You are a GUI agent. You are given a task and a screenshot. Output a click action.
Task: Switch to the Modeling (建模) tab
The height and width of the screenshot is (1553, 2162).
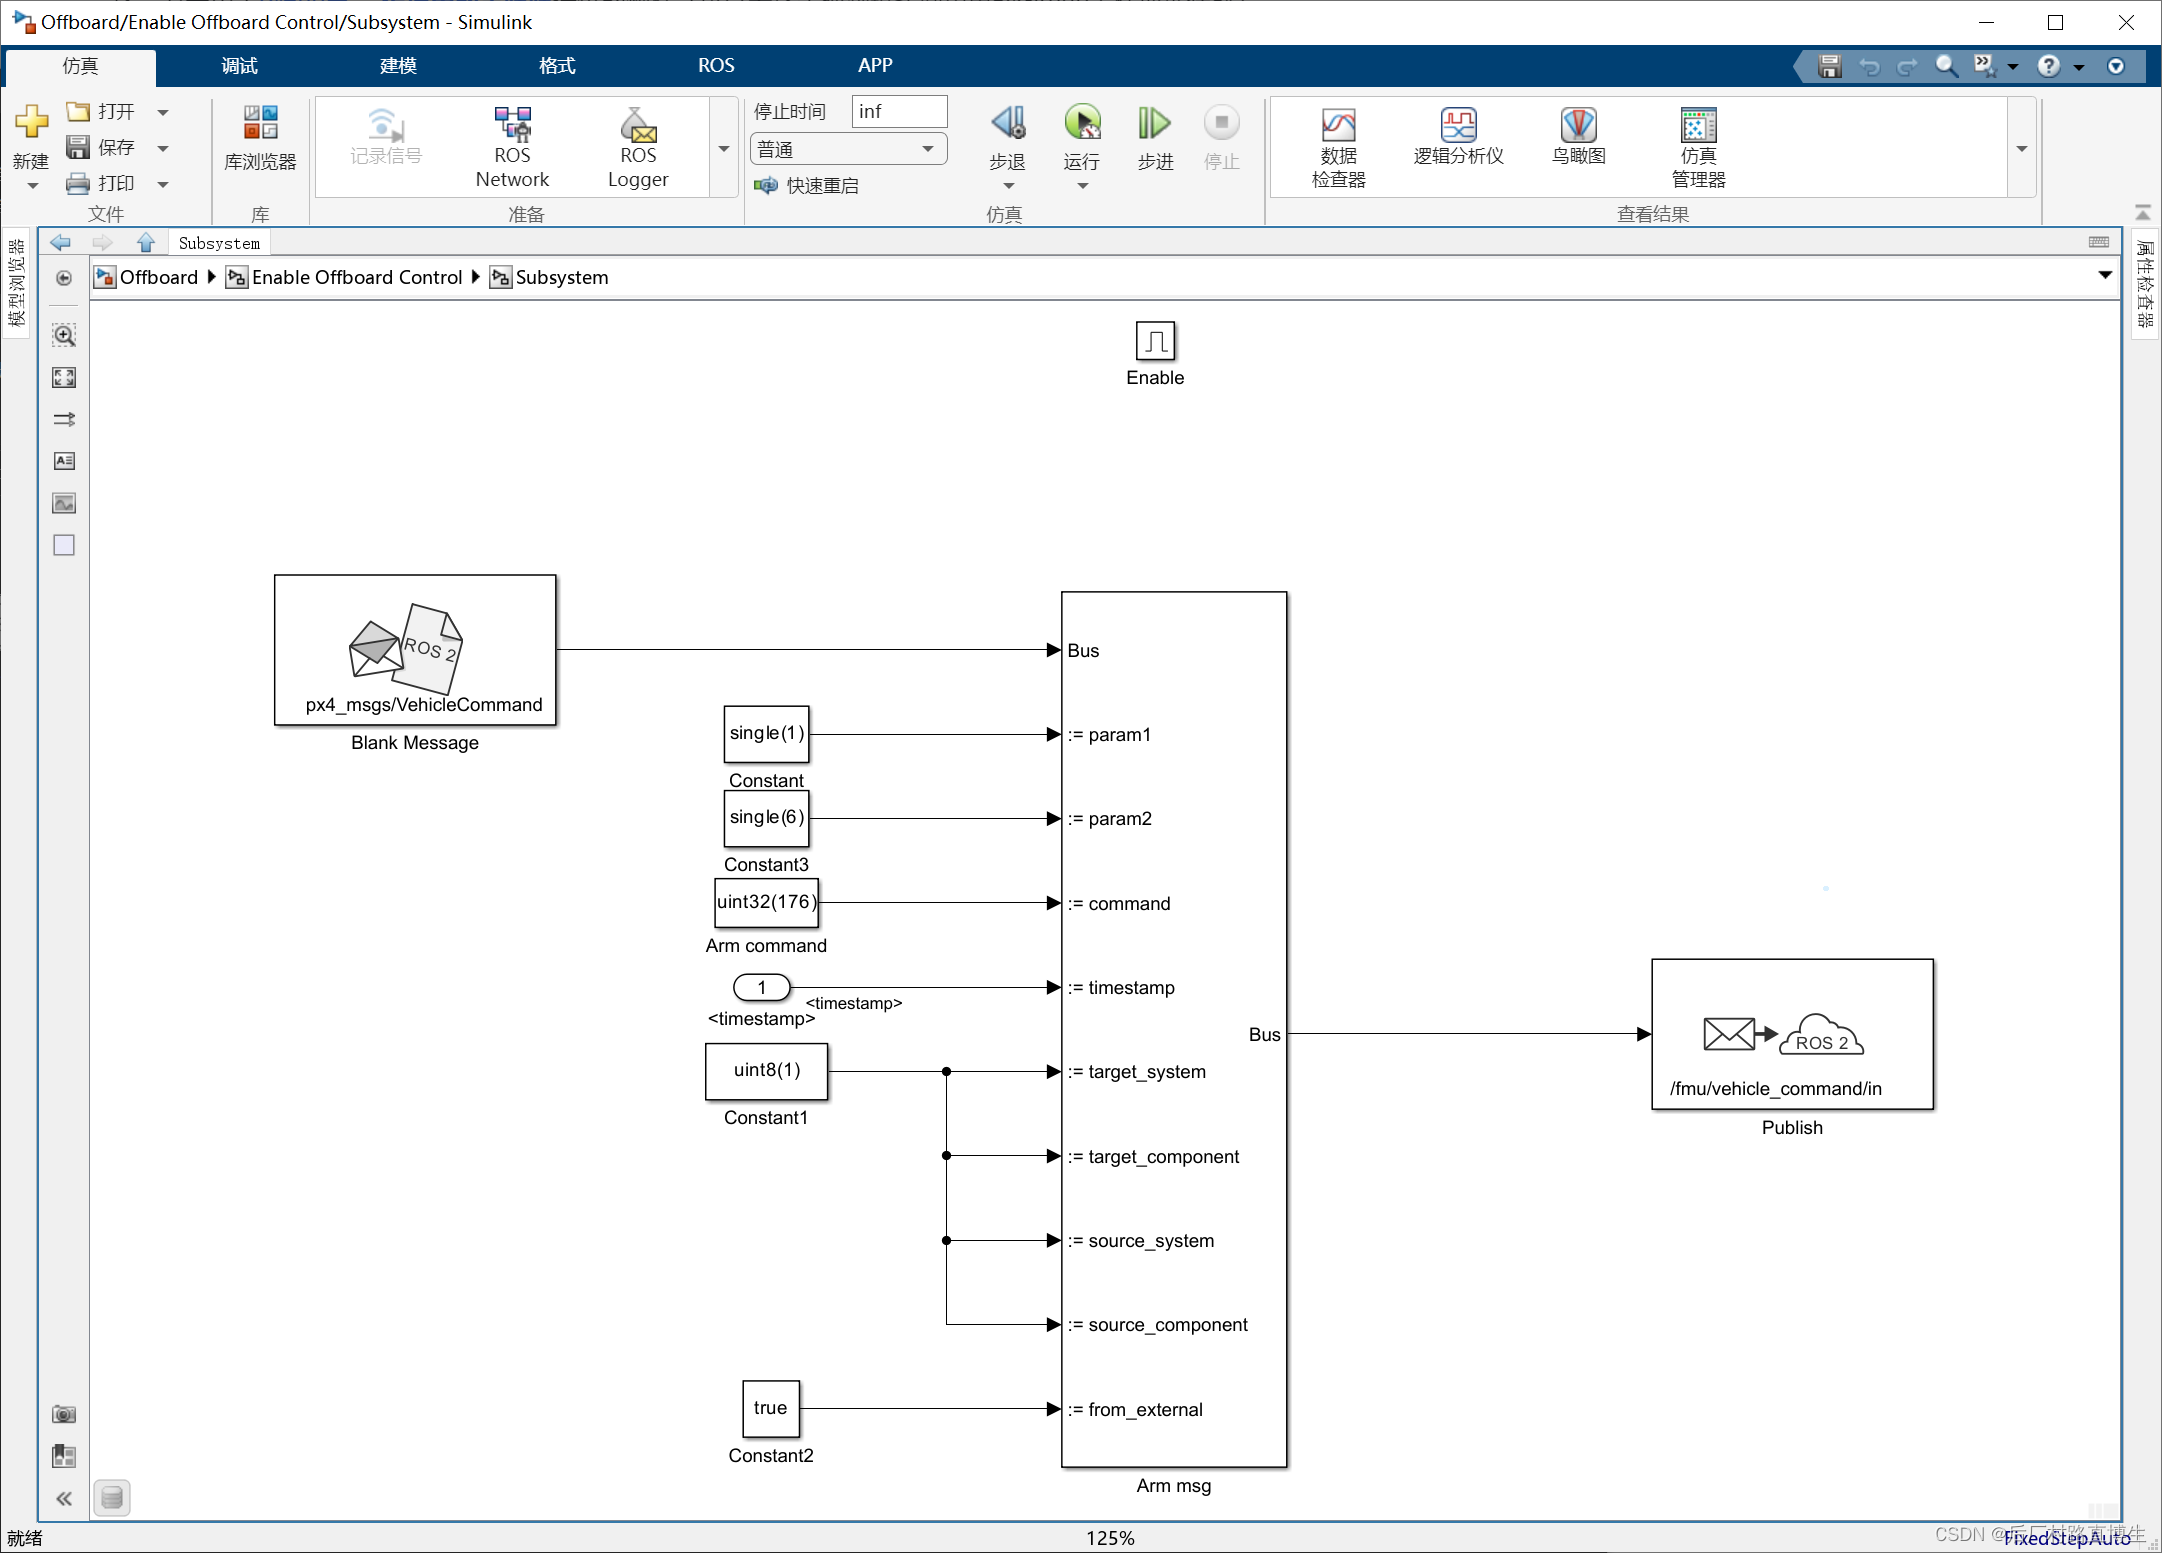[x=398, y=66]
